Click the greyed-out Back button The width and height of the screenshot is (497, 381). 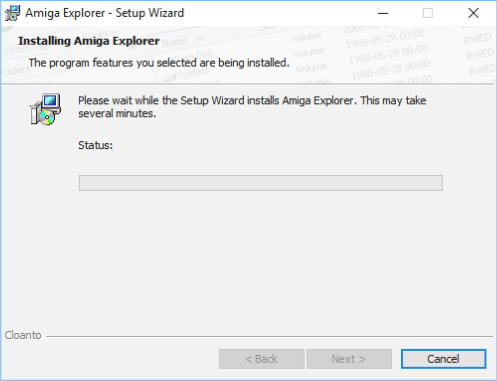coord(261,359)
